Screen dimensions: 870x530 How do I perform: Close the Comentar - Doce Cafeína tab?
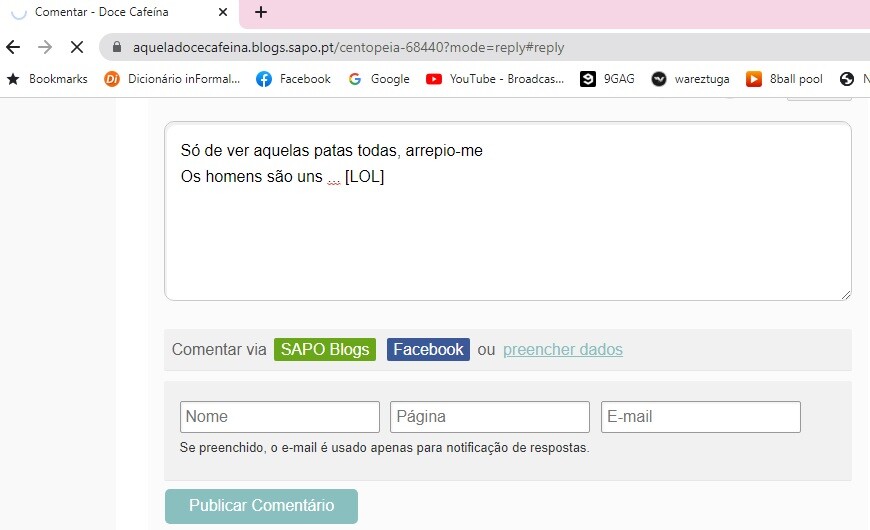[x=223, y=12]
